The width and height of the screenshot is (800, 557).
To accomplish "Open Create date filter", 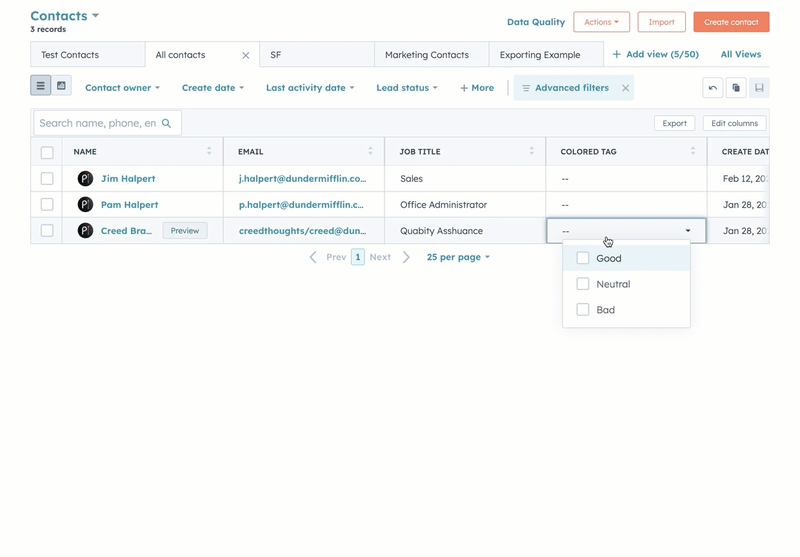I will 213,88.
